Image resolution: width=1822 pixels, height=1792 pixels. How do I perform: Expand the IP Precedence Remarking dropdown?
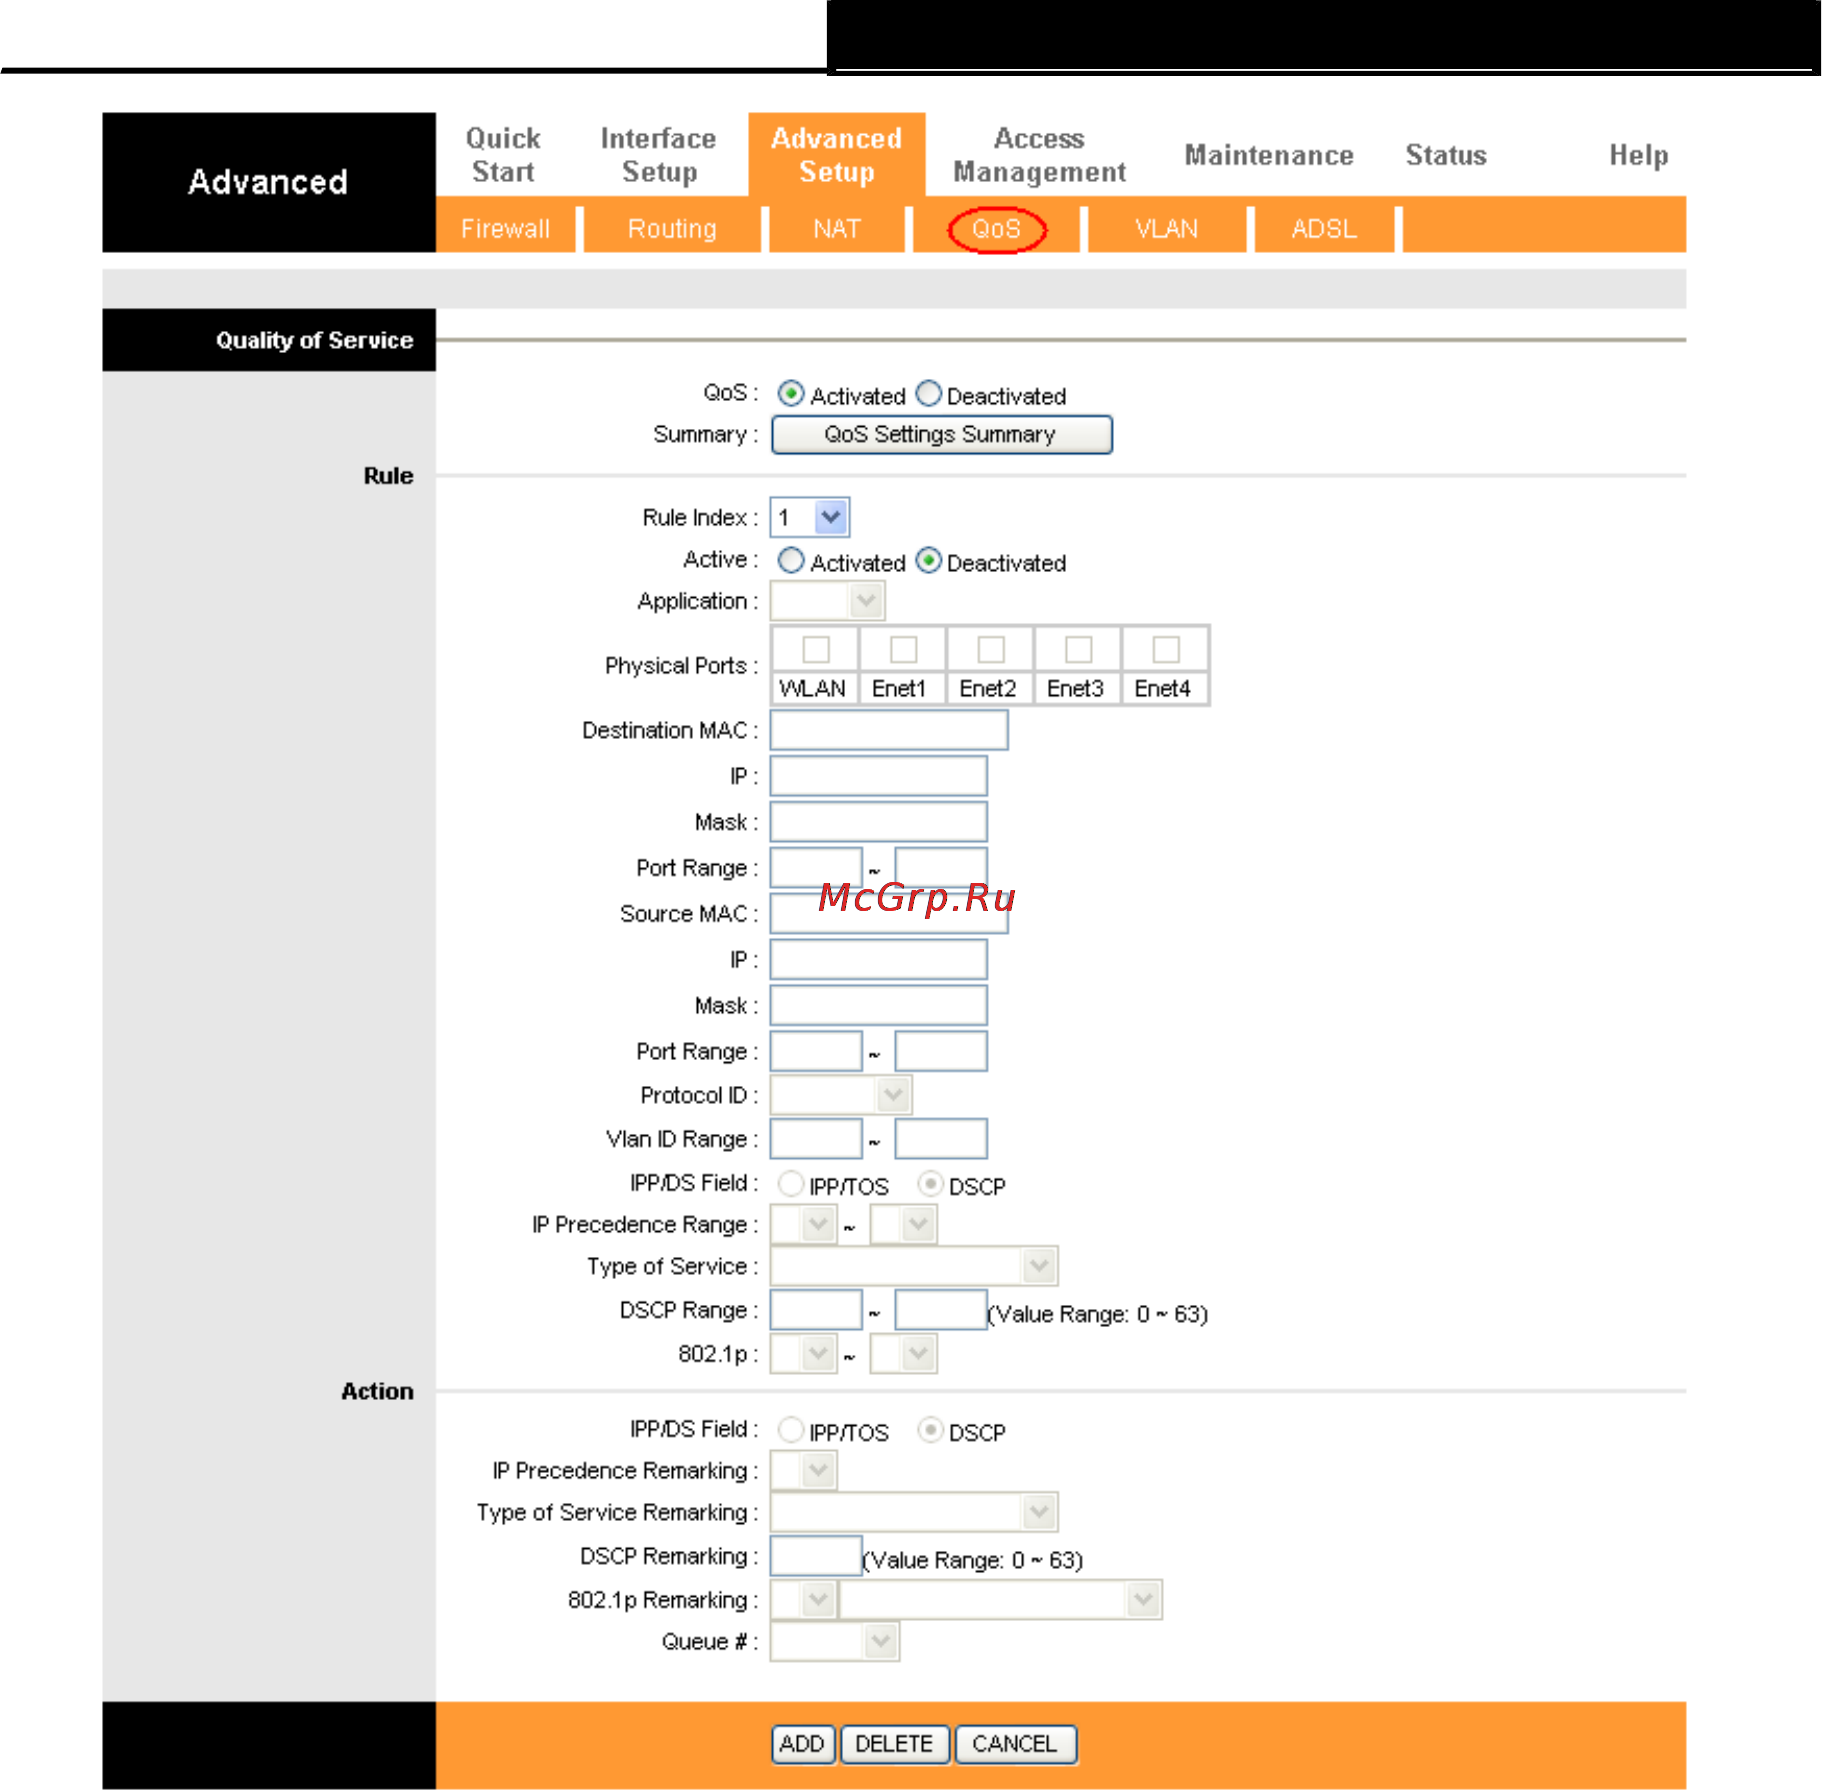803,1470
